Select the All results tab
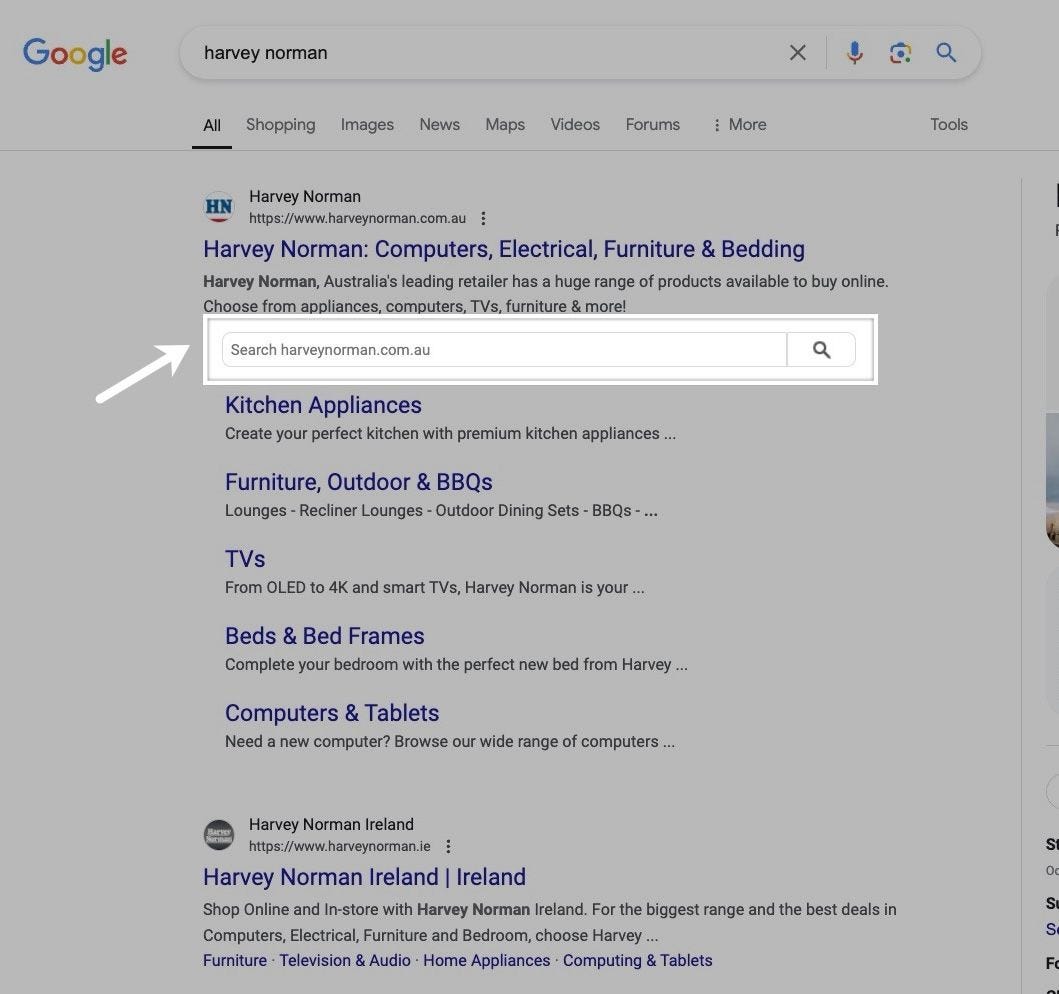The height and width of the screenshot is (994, 1059). (211, 126)
